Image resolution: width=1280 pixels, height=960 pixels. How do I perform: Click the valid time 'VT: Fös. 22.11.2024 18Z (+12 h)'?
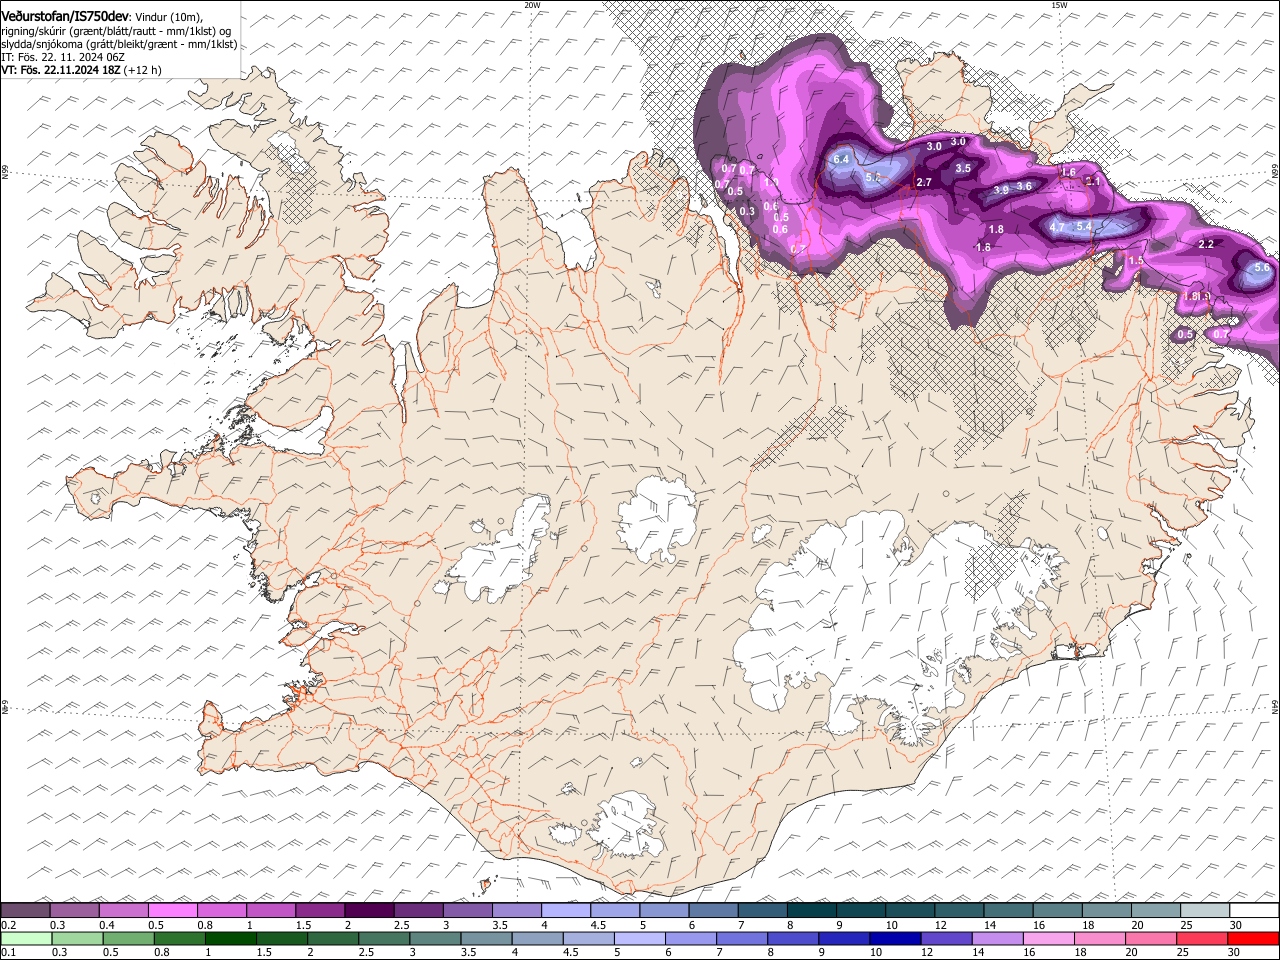pos(81,70)
